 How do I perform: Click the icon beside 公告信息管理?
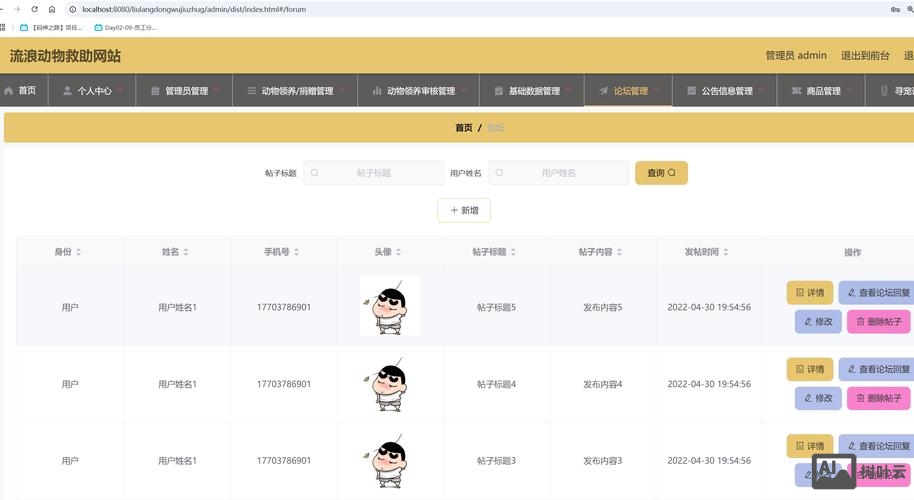pos(691,90)
